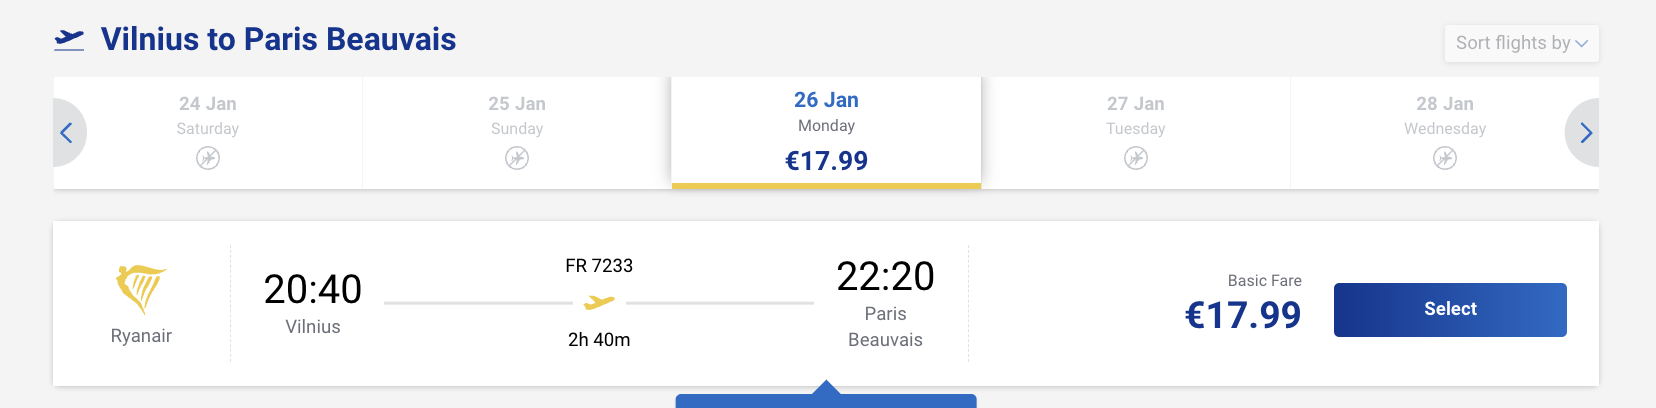Select the 26 Jan Monday date tab
This screenshot has height=408, width=1656.
[826, 130]
